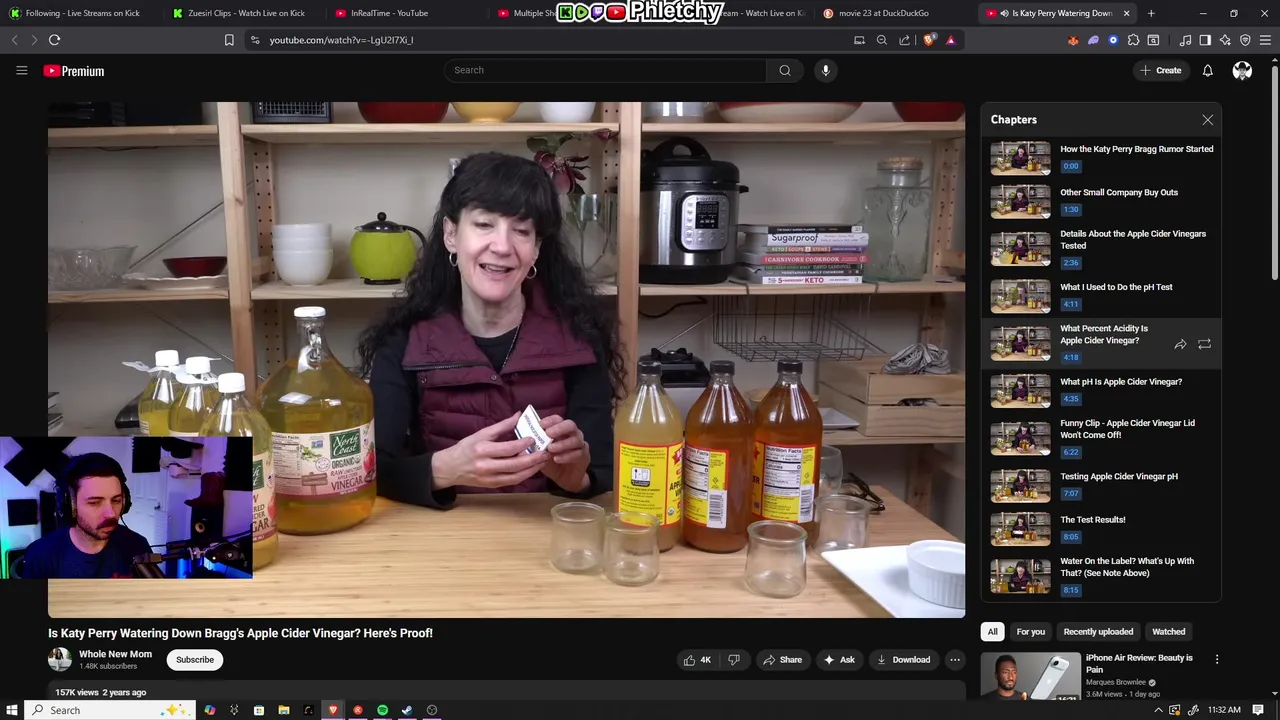
Task: Select the All filter chip
Action: (x=992, y=632)
